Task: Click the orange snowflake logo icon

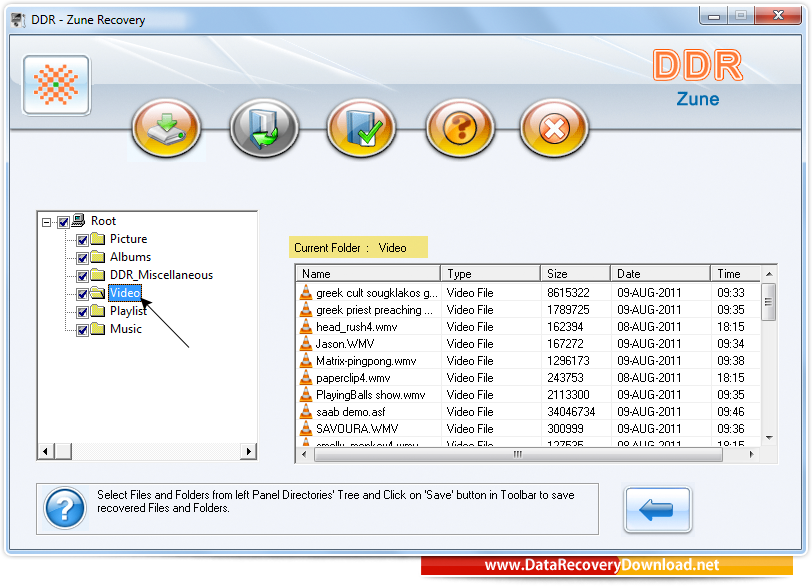Action: (56, 85)
